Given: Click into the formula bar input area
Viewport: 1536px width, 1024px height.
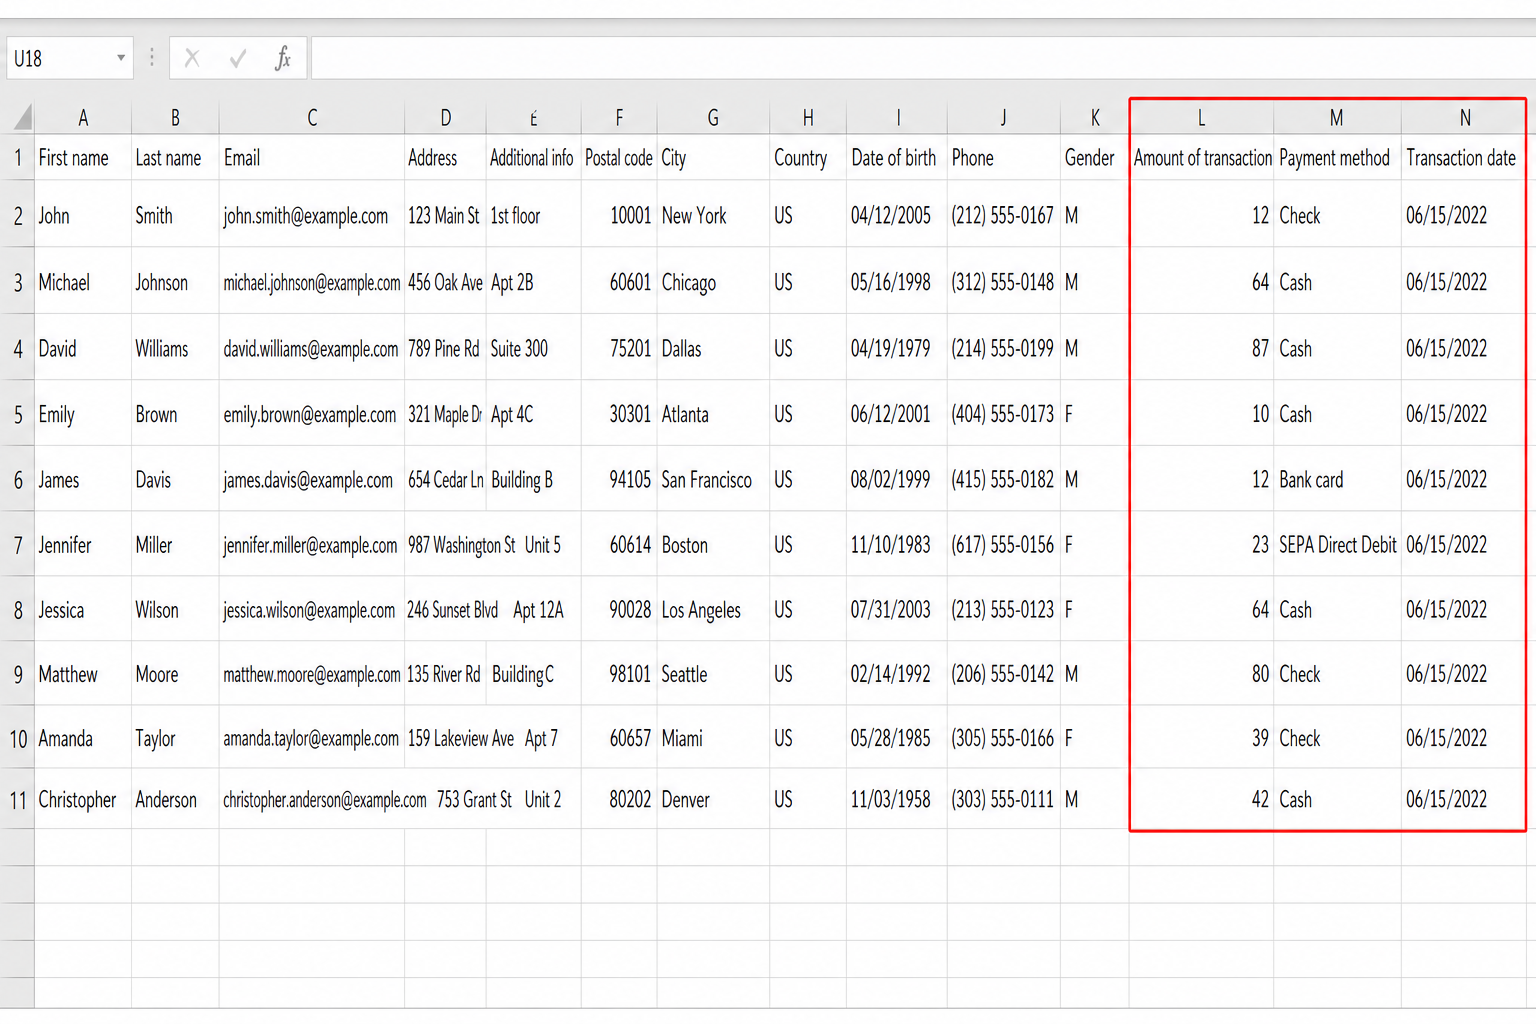Looking at the screenshot, I should coord(923,58).
